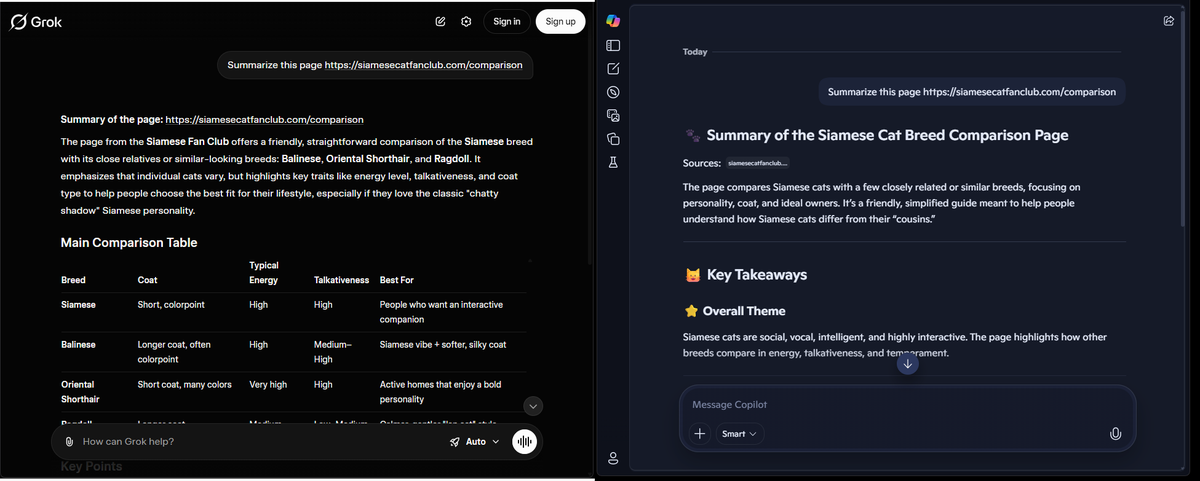Click the Sign up button in Grok

tap(561, 22)
